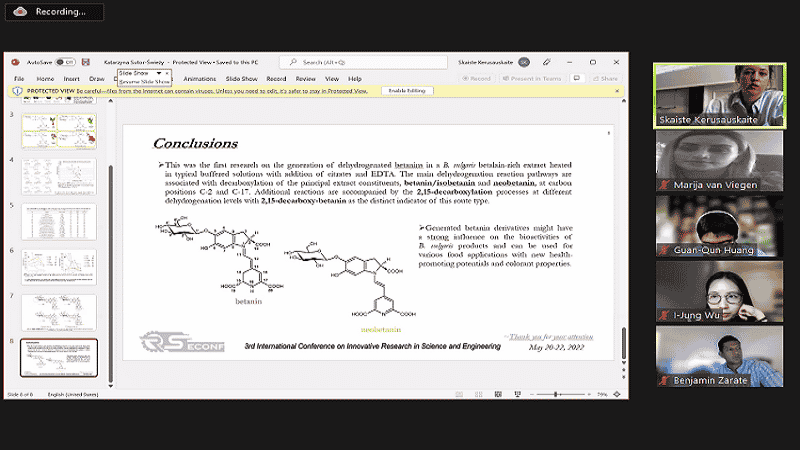The image size is (800, 450).
Task: Open the Insert ribbon tab
Action: pos(71,79)
